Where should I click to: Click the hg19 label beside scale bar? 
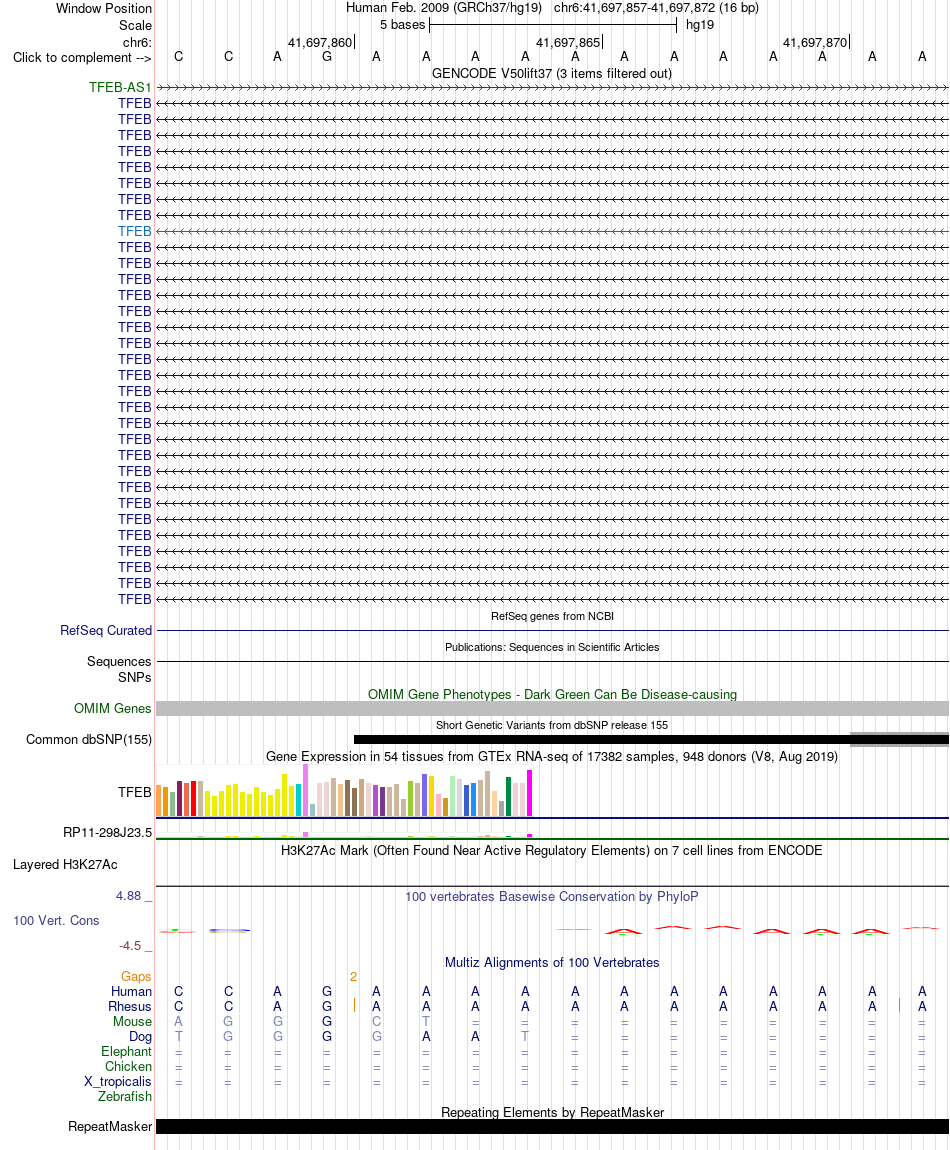700,24
